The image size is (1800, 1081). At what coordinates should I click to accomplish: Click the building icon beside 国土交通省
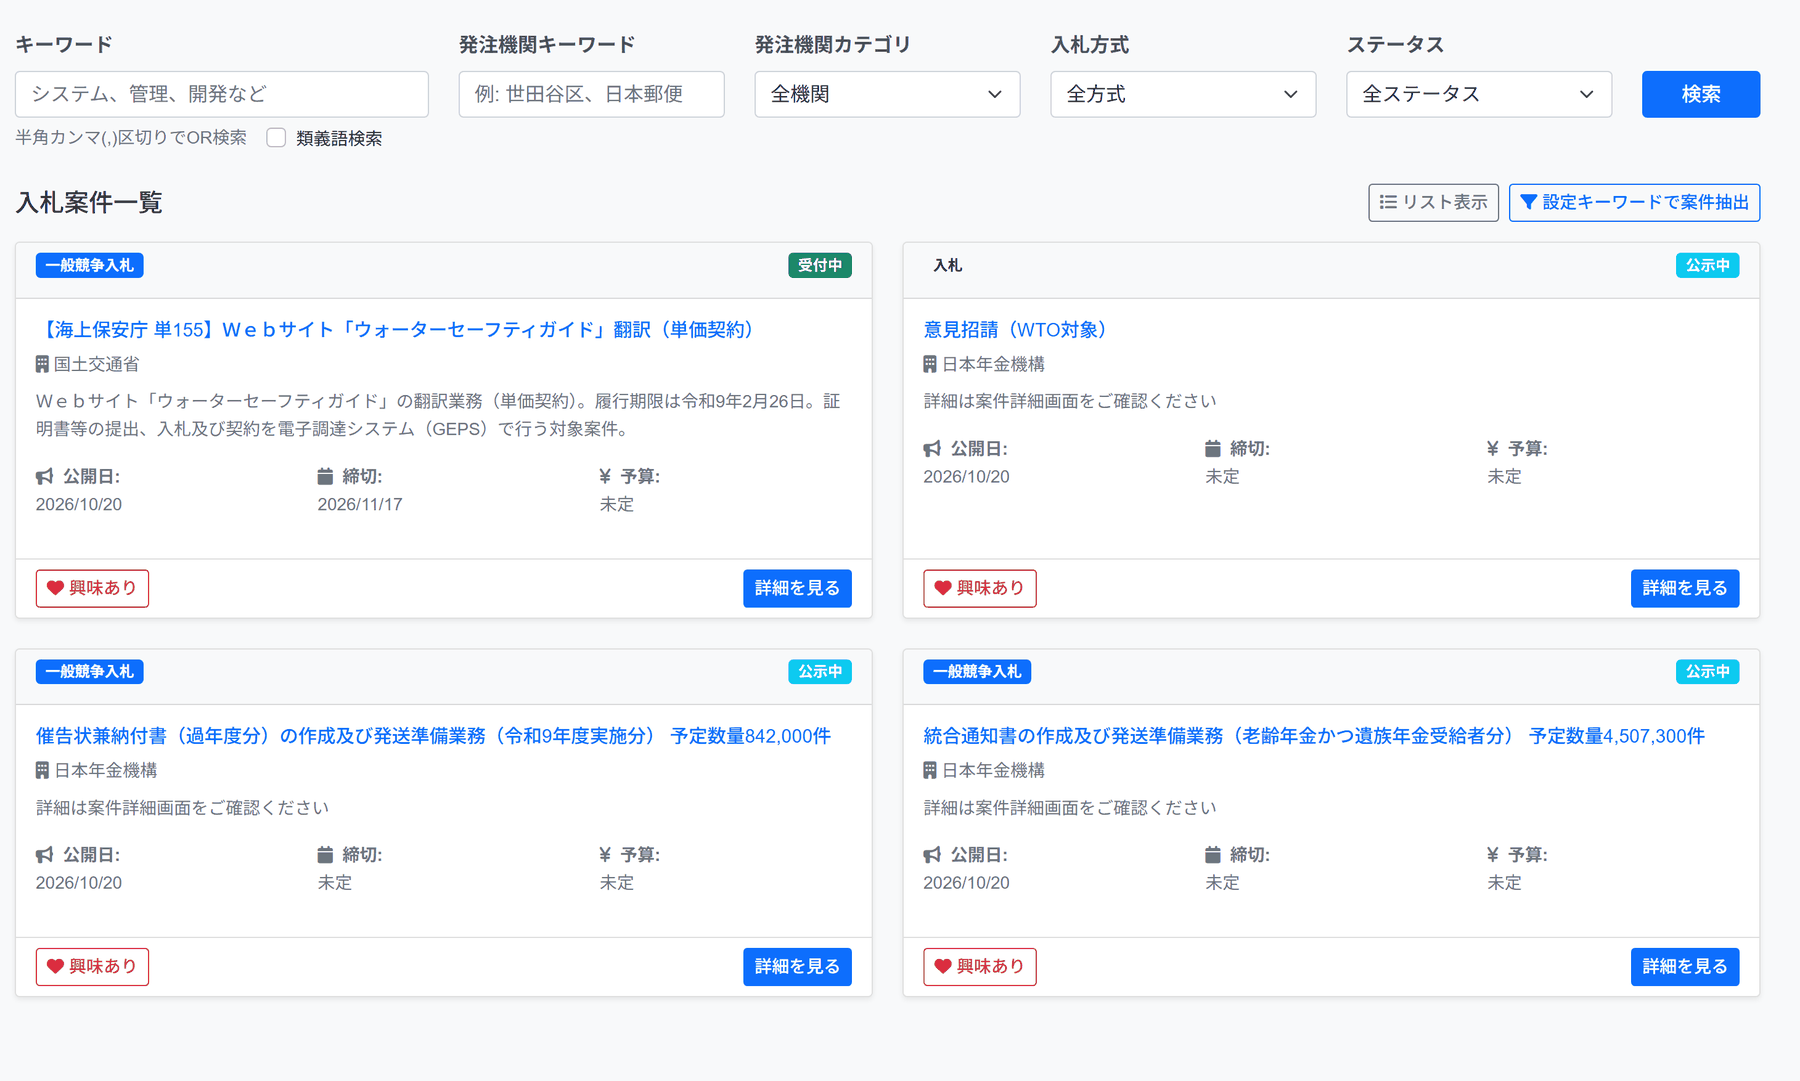(x=42, y=364)
